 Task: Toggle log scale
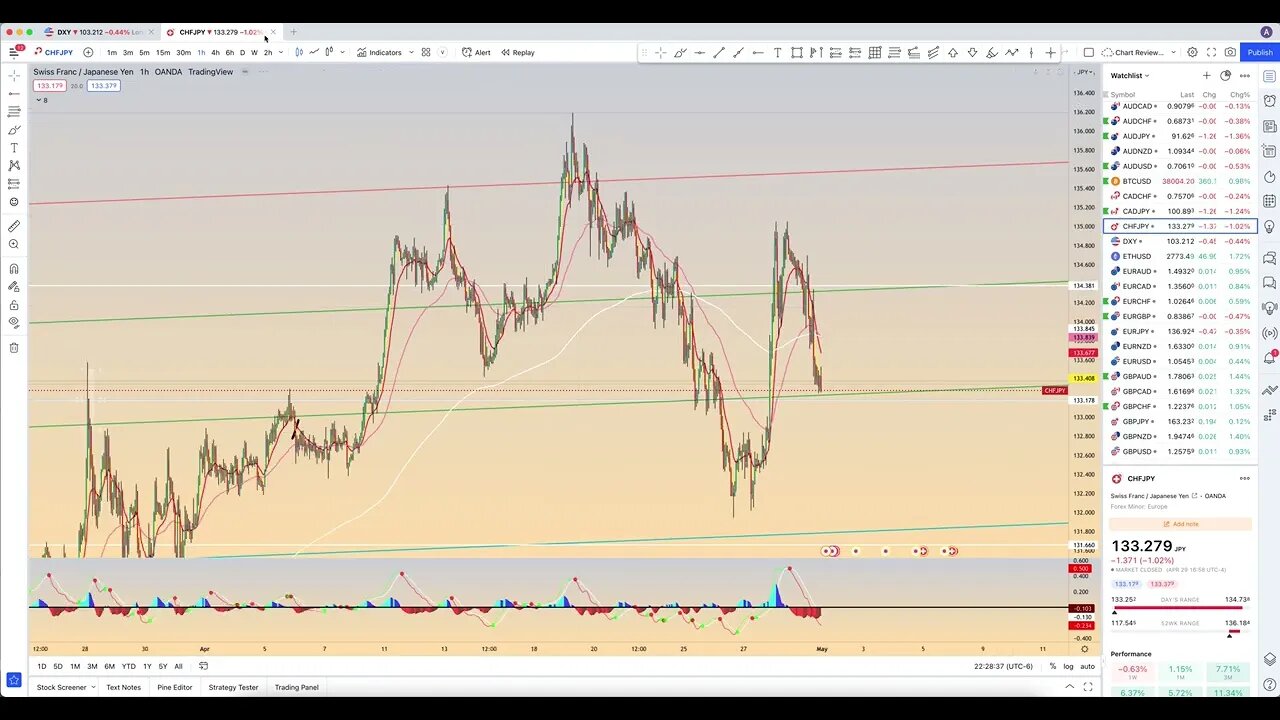pyautogui.click(x=1068, y=666)
